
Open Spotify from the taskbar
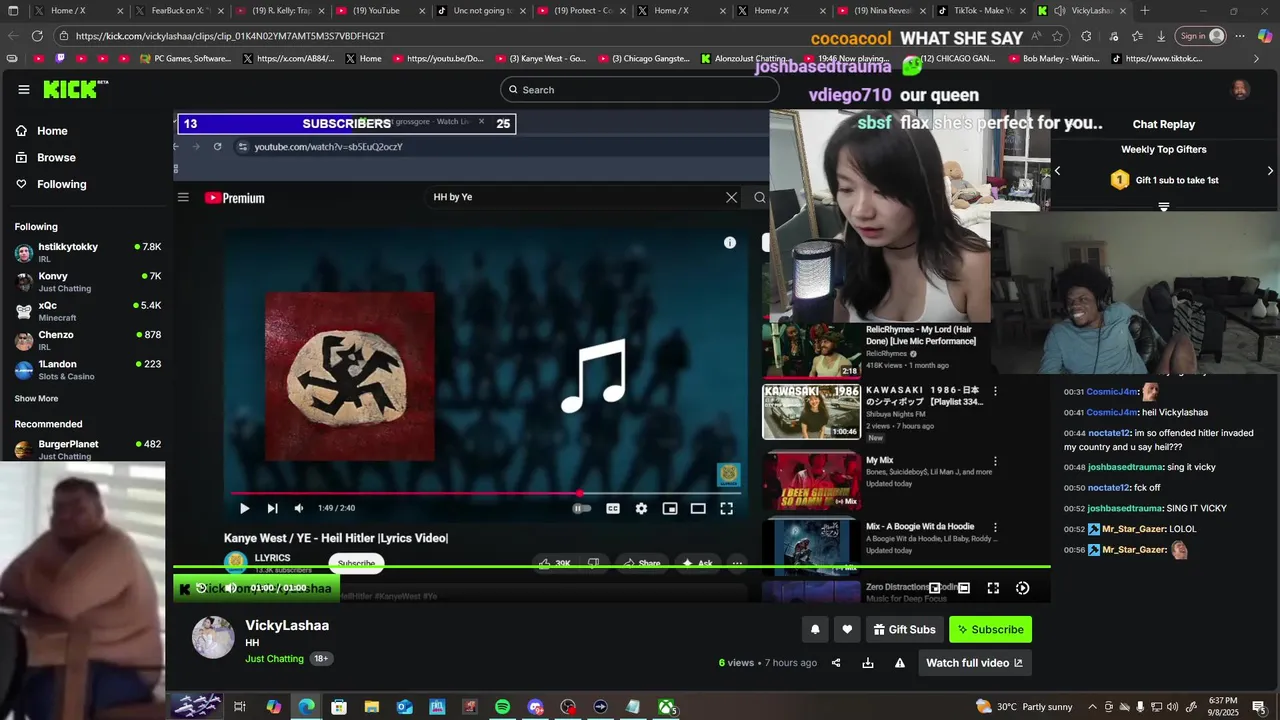click(x=502, y=707)
